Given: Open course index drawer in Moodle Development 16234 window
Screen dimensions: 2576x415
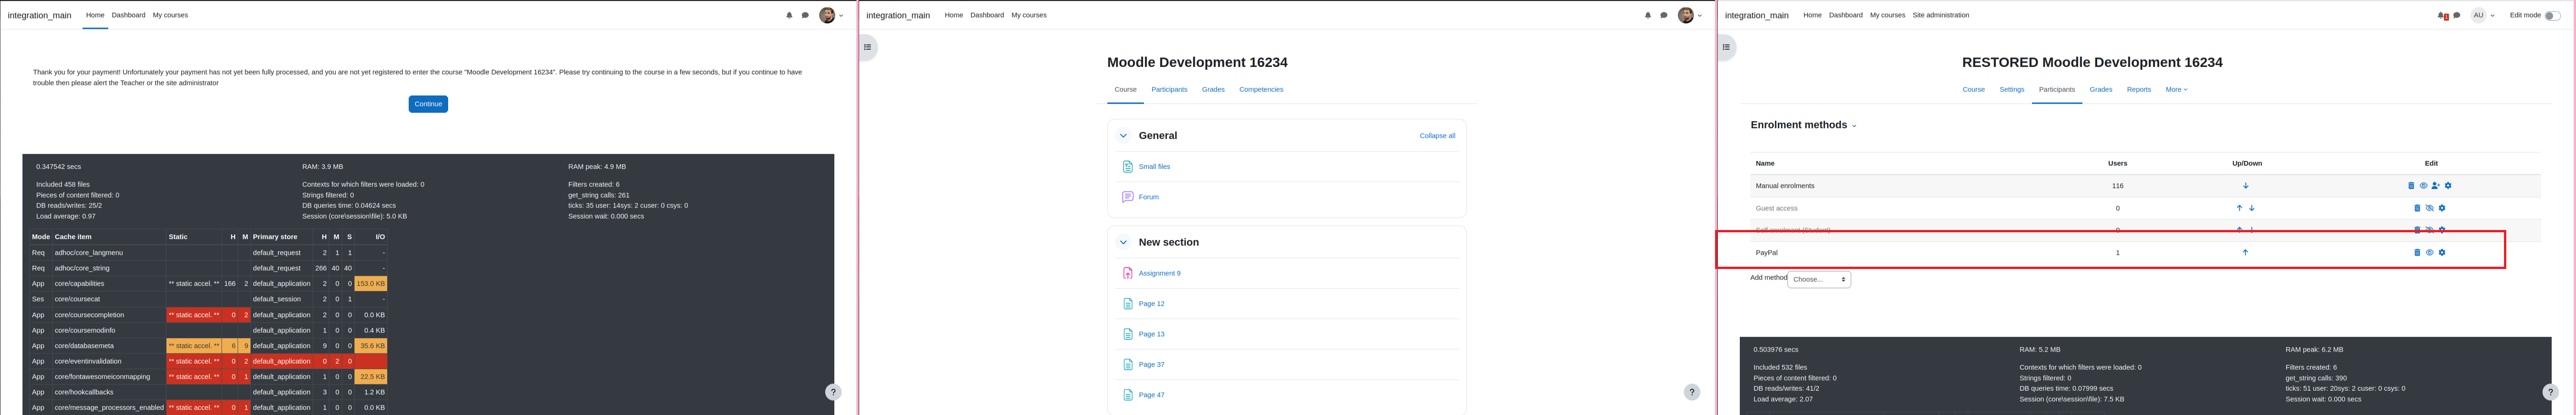Looking at the screenshot, I should point(867,47).
